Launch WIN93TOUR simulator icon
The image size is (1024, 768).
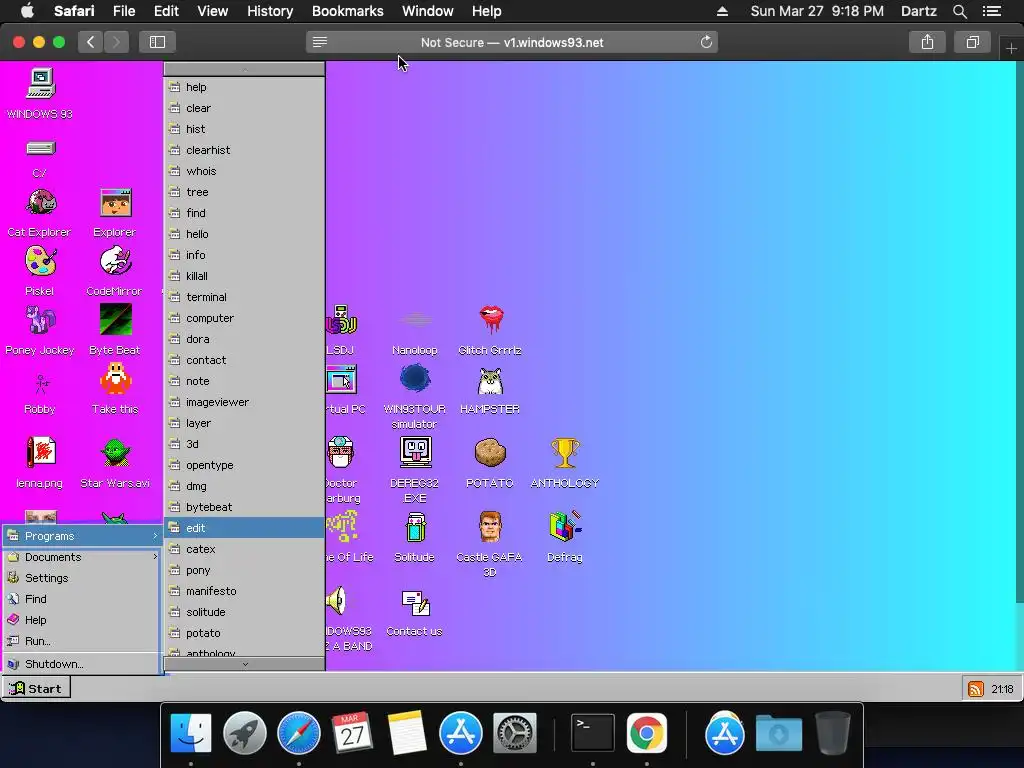point(415,396)
